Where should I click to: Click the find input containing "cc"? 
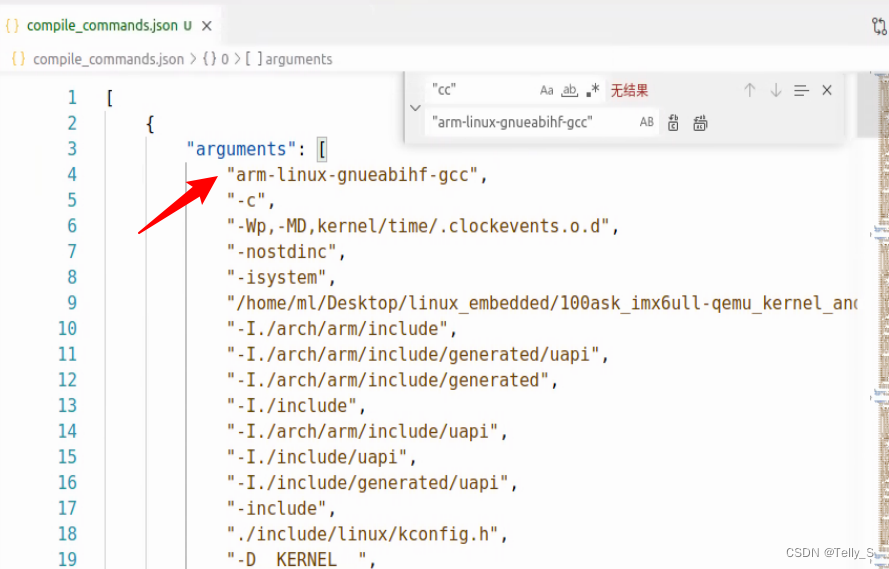point(482,90)
